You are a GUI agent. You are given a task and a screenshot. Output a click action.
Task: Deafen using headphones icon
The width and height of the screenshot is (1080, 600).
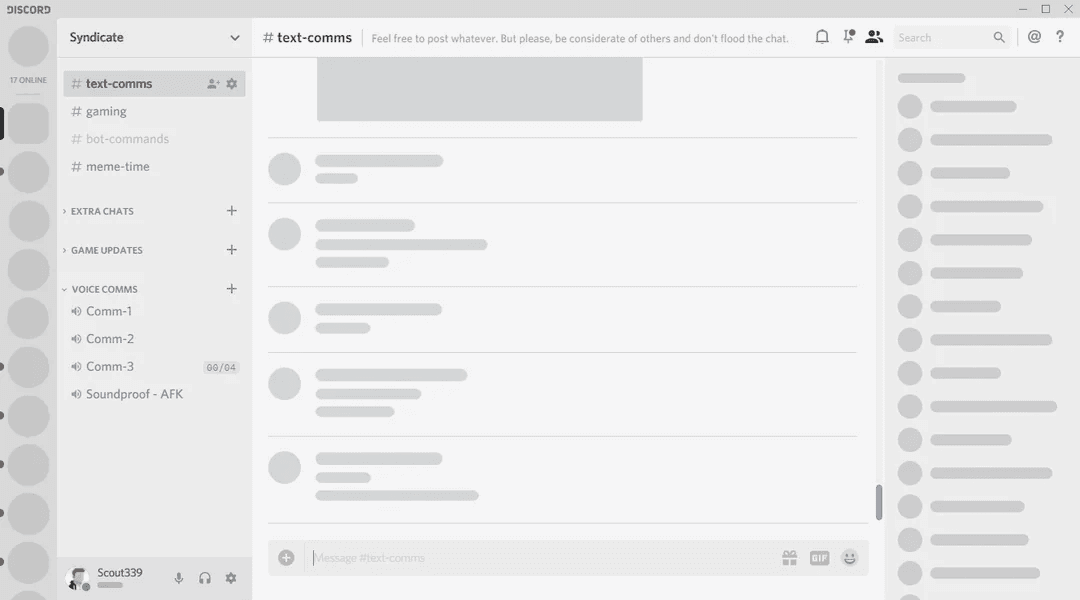[x=205, y=578]
